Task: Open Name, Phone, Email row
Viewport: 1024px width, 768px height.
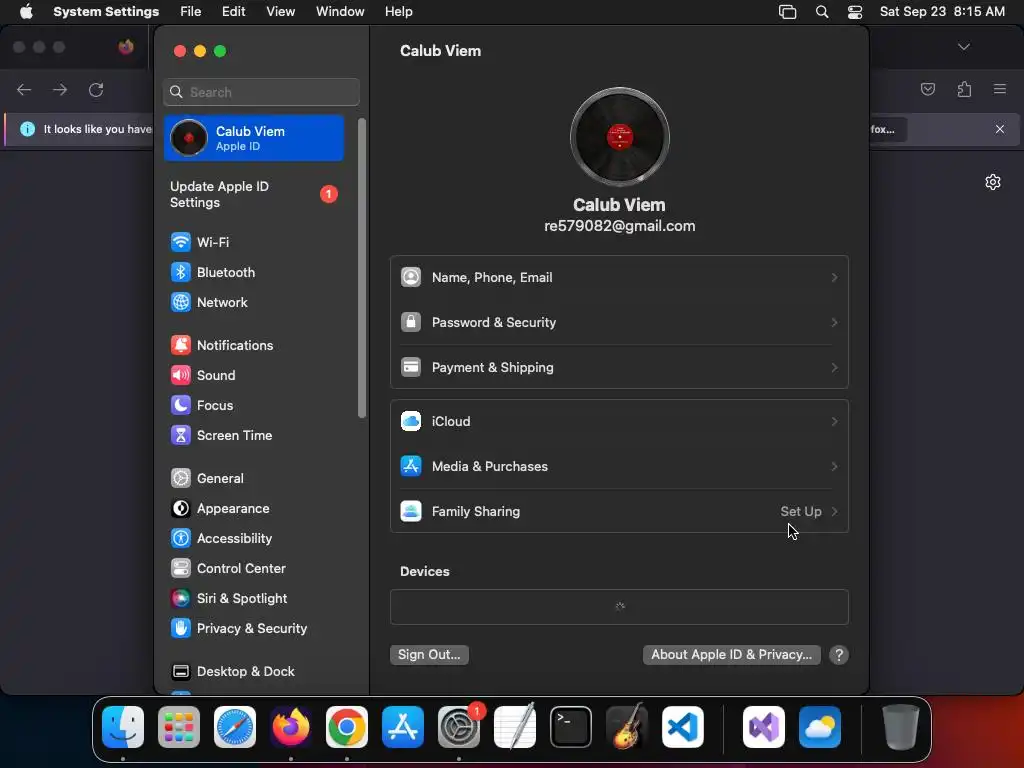Action: (x=619, y=278)
